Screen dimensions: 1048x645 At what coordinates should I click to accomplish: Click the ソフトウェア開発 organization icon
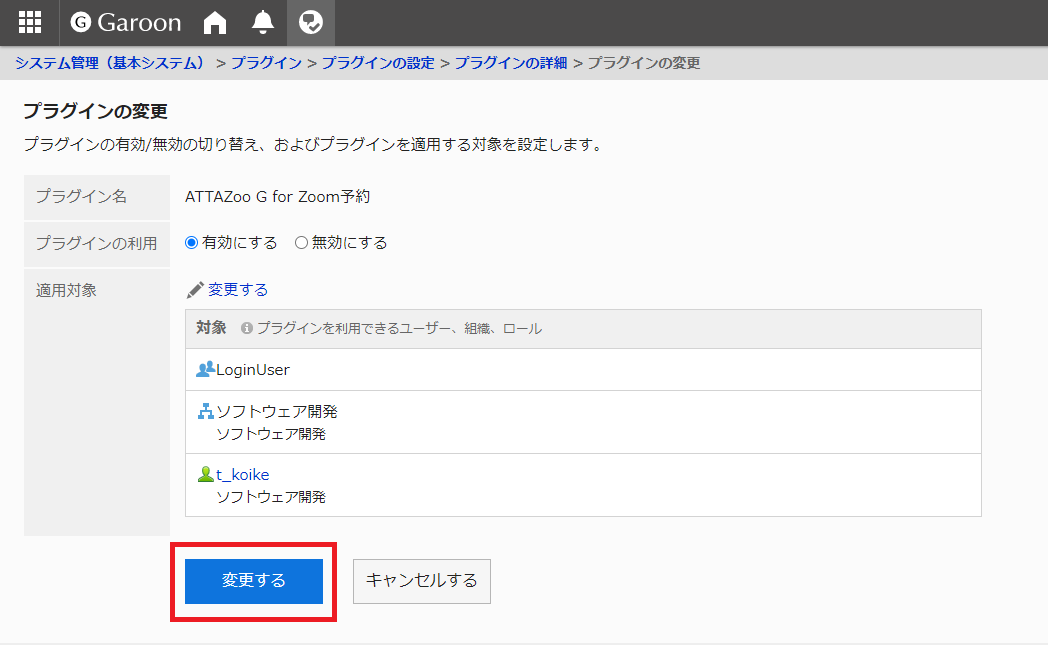(206, 411)
